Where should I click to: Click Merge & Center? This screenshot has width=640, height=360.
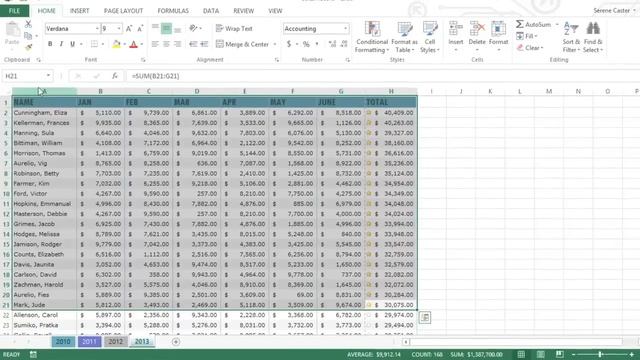242,44
